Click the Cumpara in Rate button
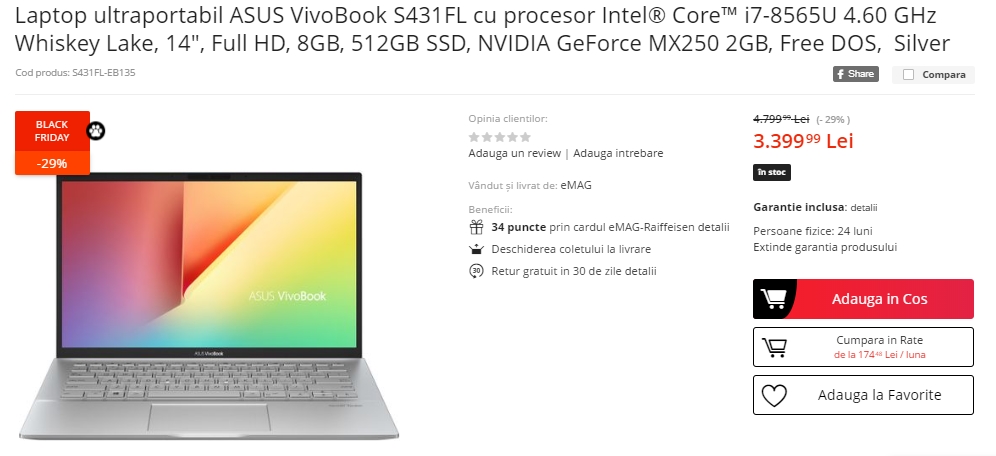This screenshot has height=456, width=996. point(863,347)
